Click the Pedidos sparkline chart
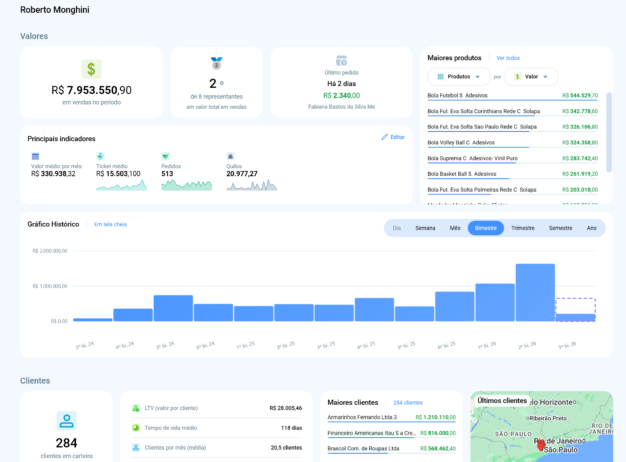The image size is (626, 462). (186, 185)
